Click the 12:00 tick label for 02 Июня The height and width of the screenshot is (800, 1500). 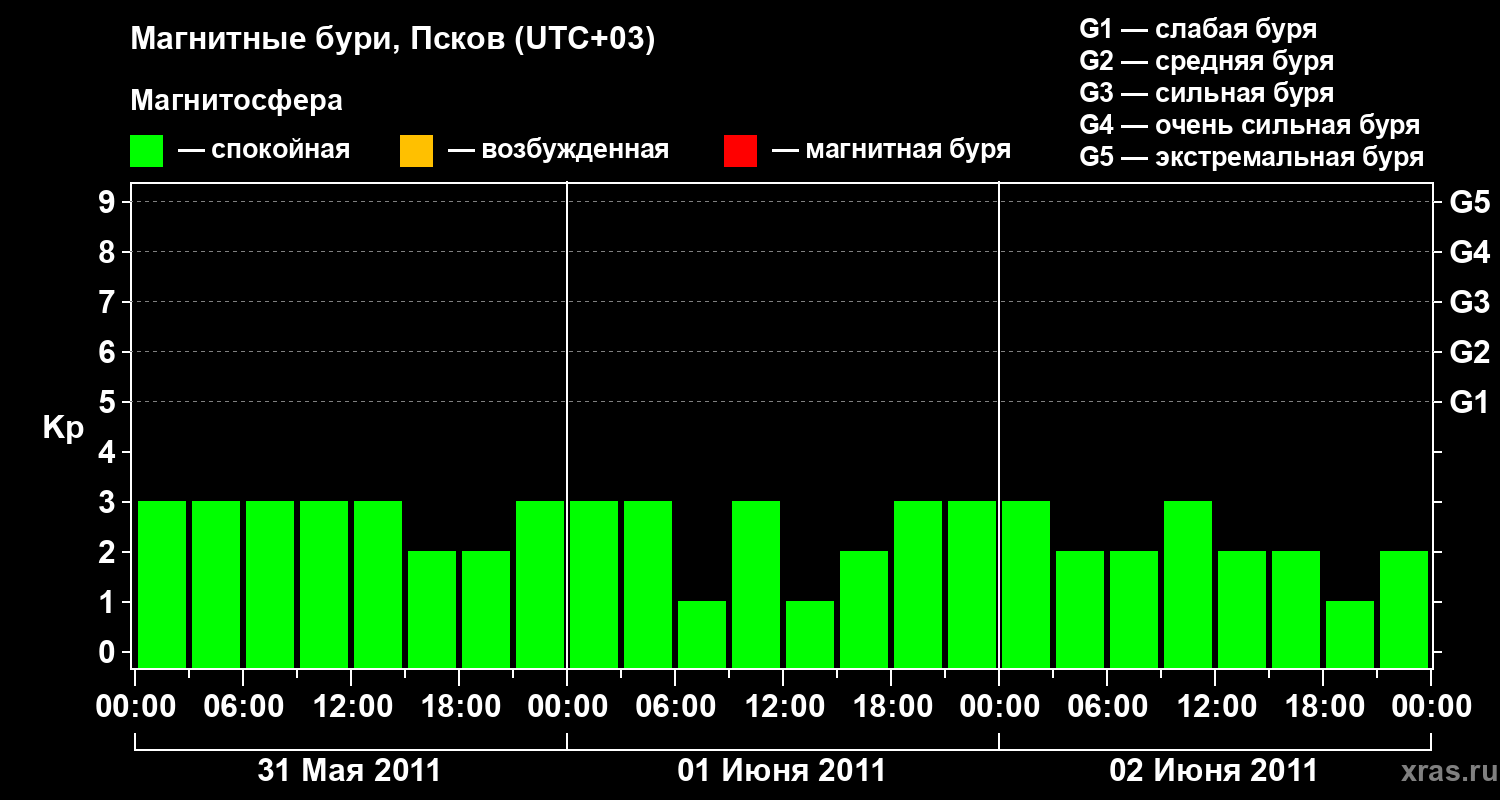coord(1215,707)
